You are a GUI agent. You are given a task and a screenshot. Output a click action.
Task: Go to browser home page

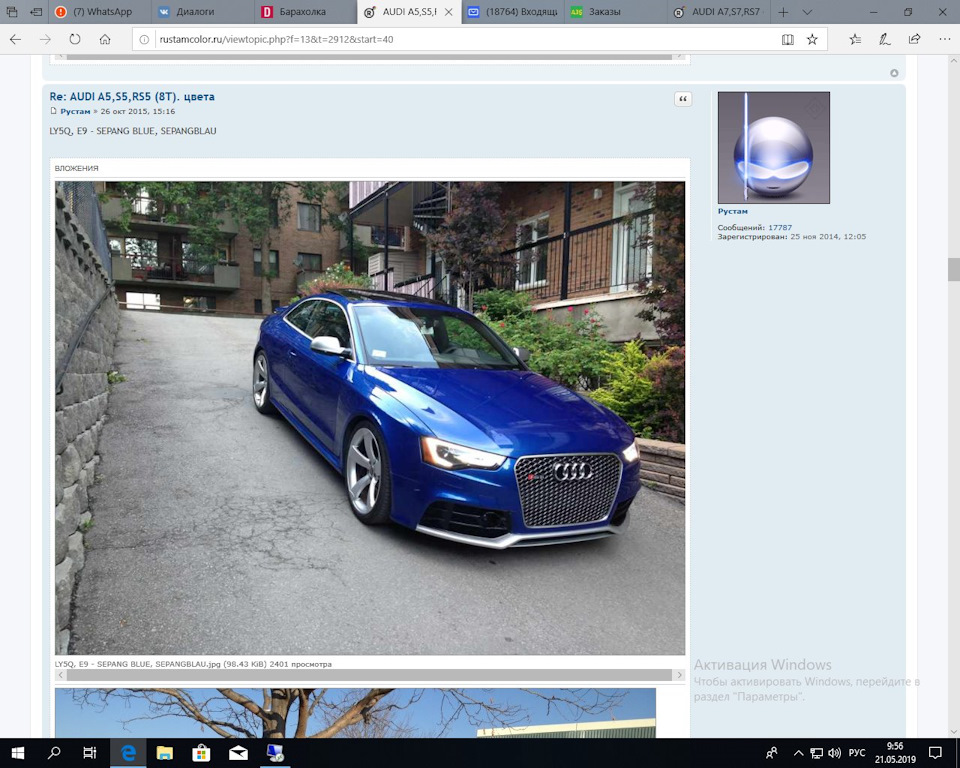(x=105, y=39)
